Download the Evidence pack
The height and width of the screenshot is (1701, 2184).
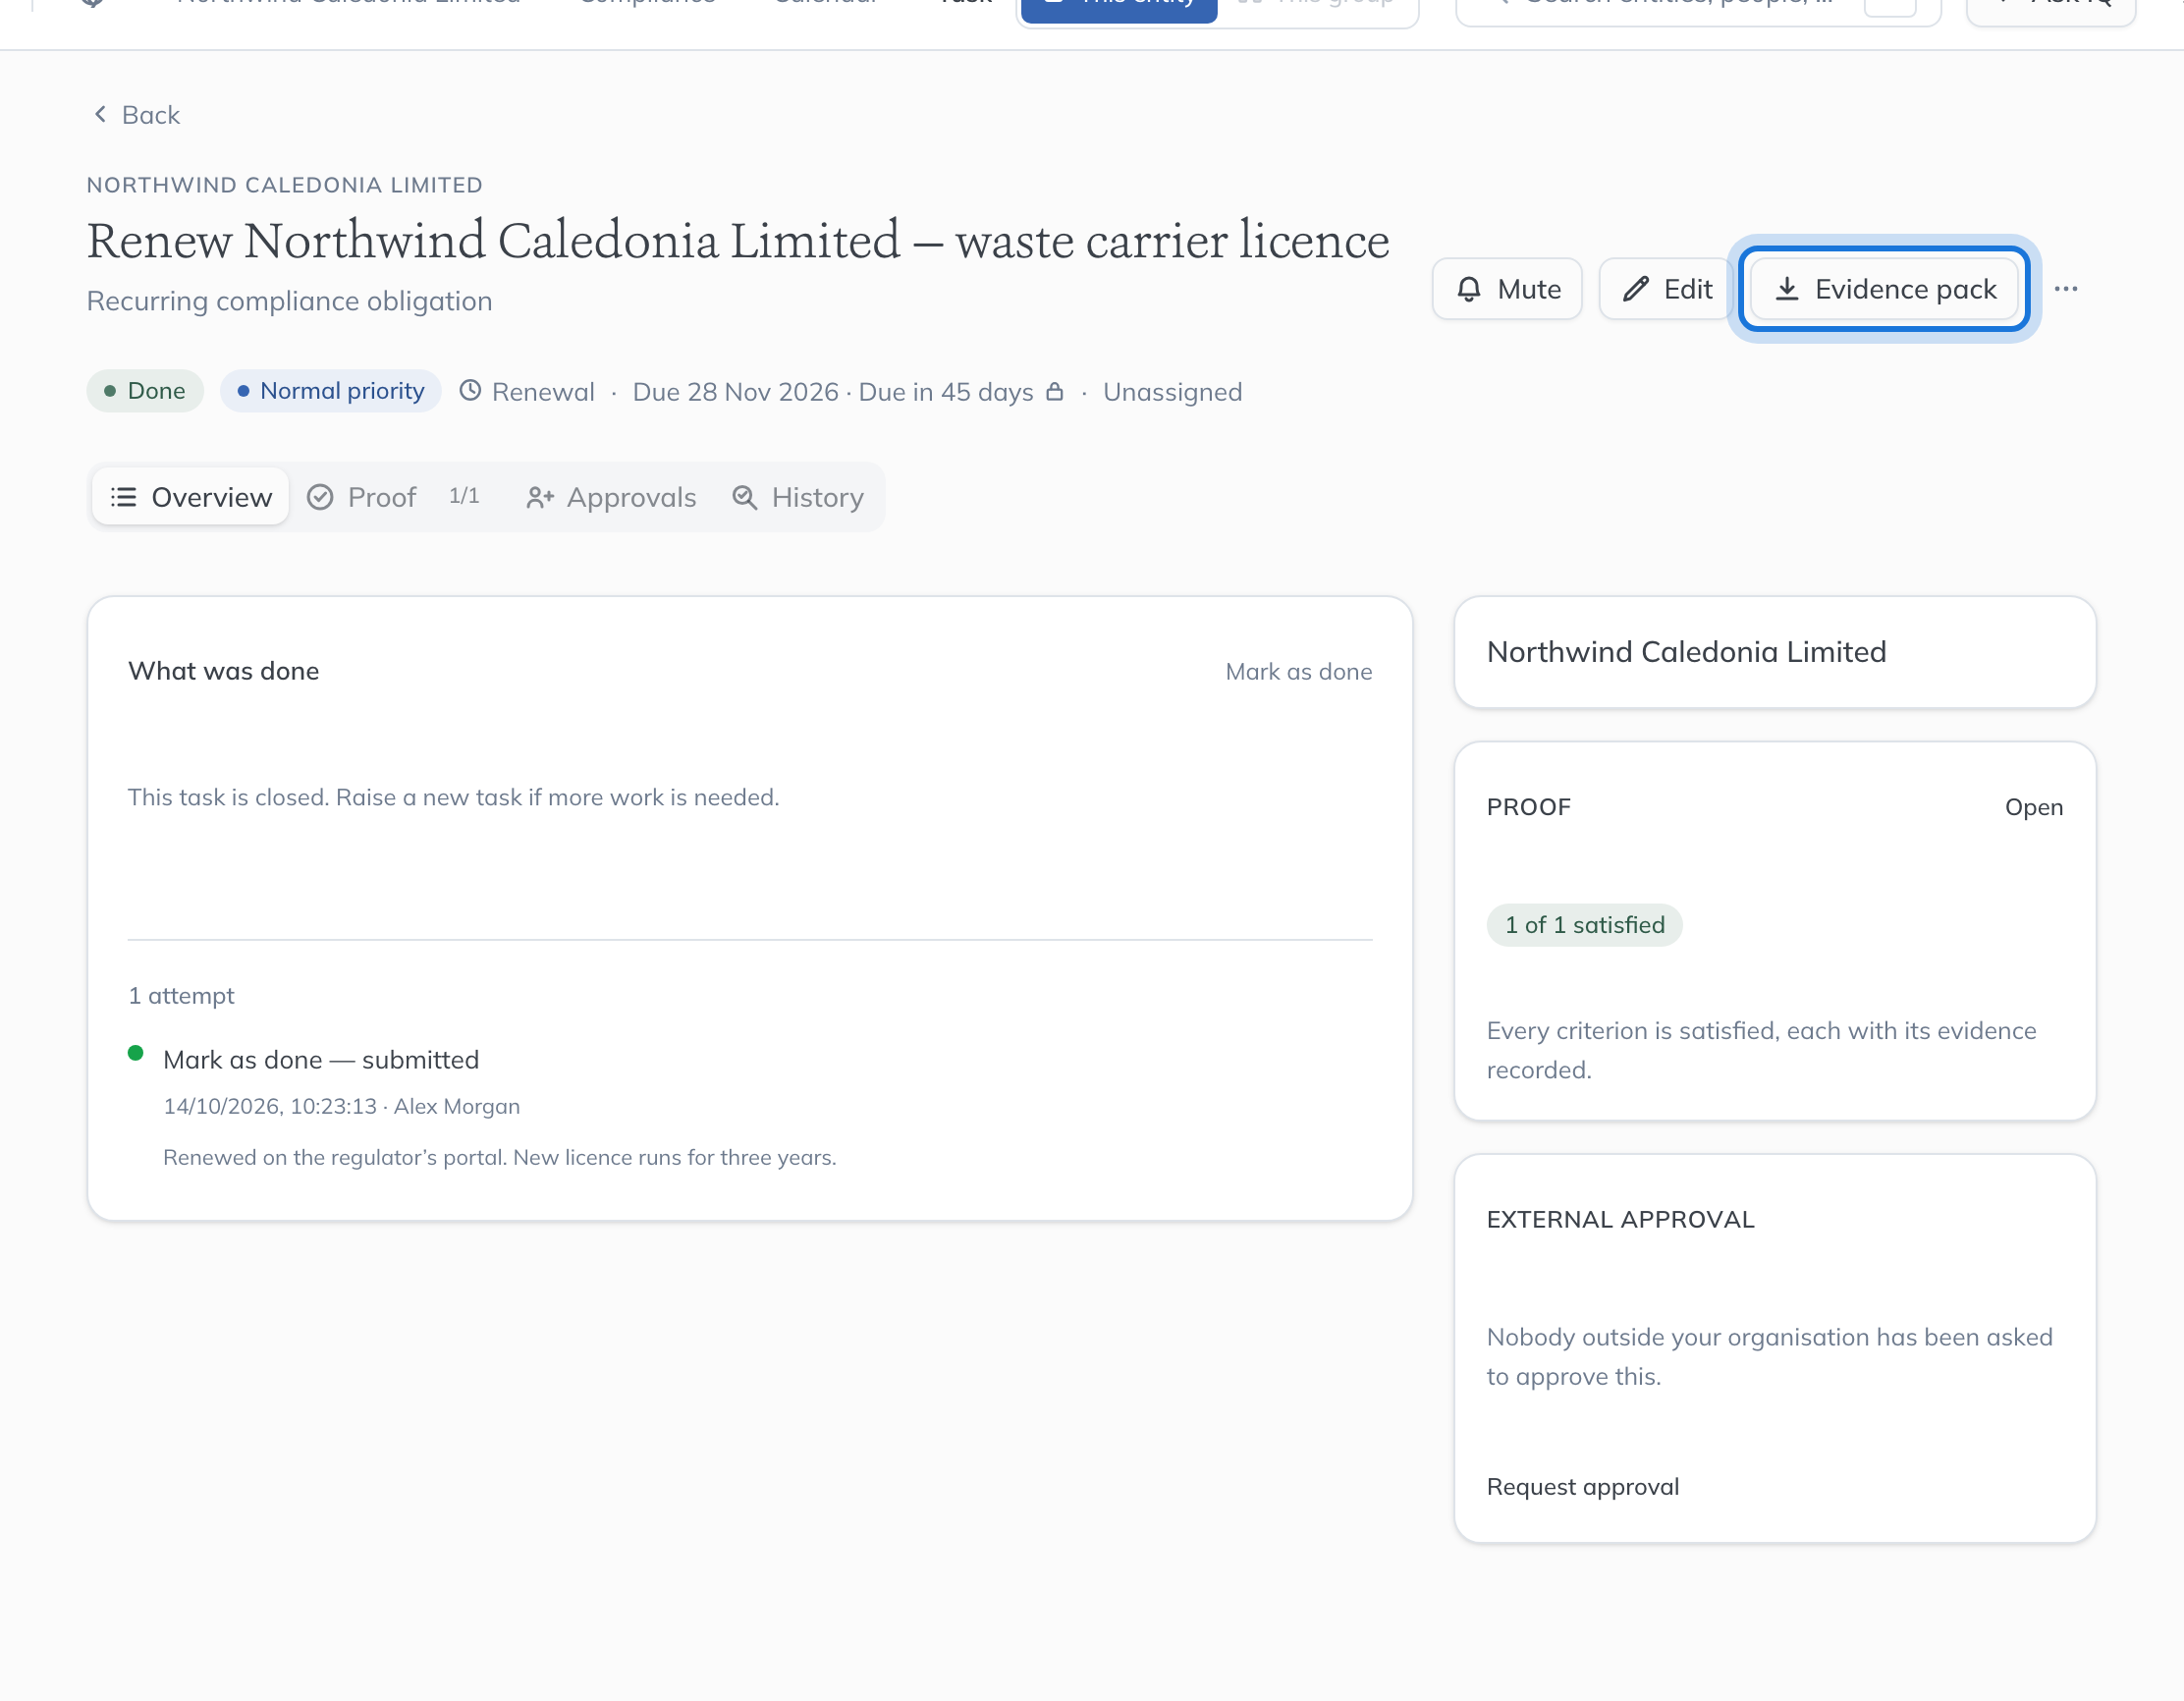click(1884, 289)
